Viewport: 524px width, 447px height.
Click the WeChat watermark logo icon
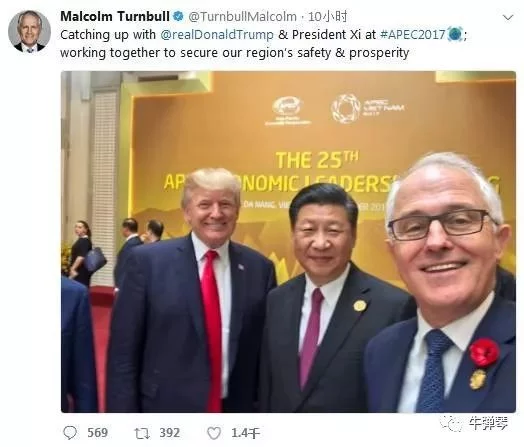point(451,424)
